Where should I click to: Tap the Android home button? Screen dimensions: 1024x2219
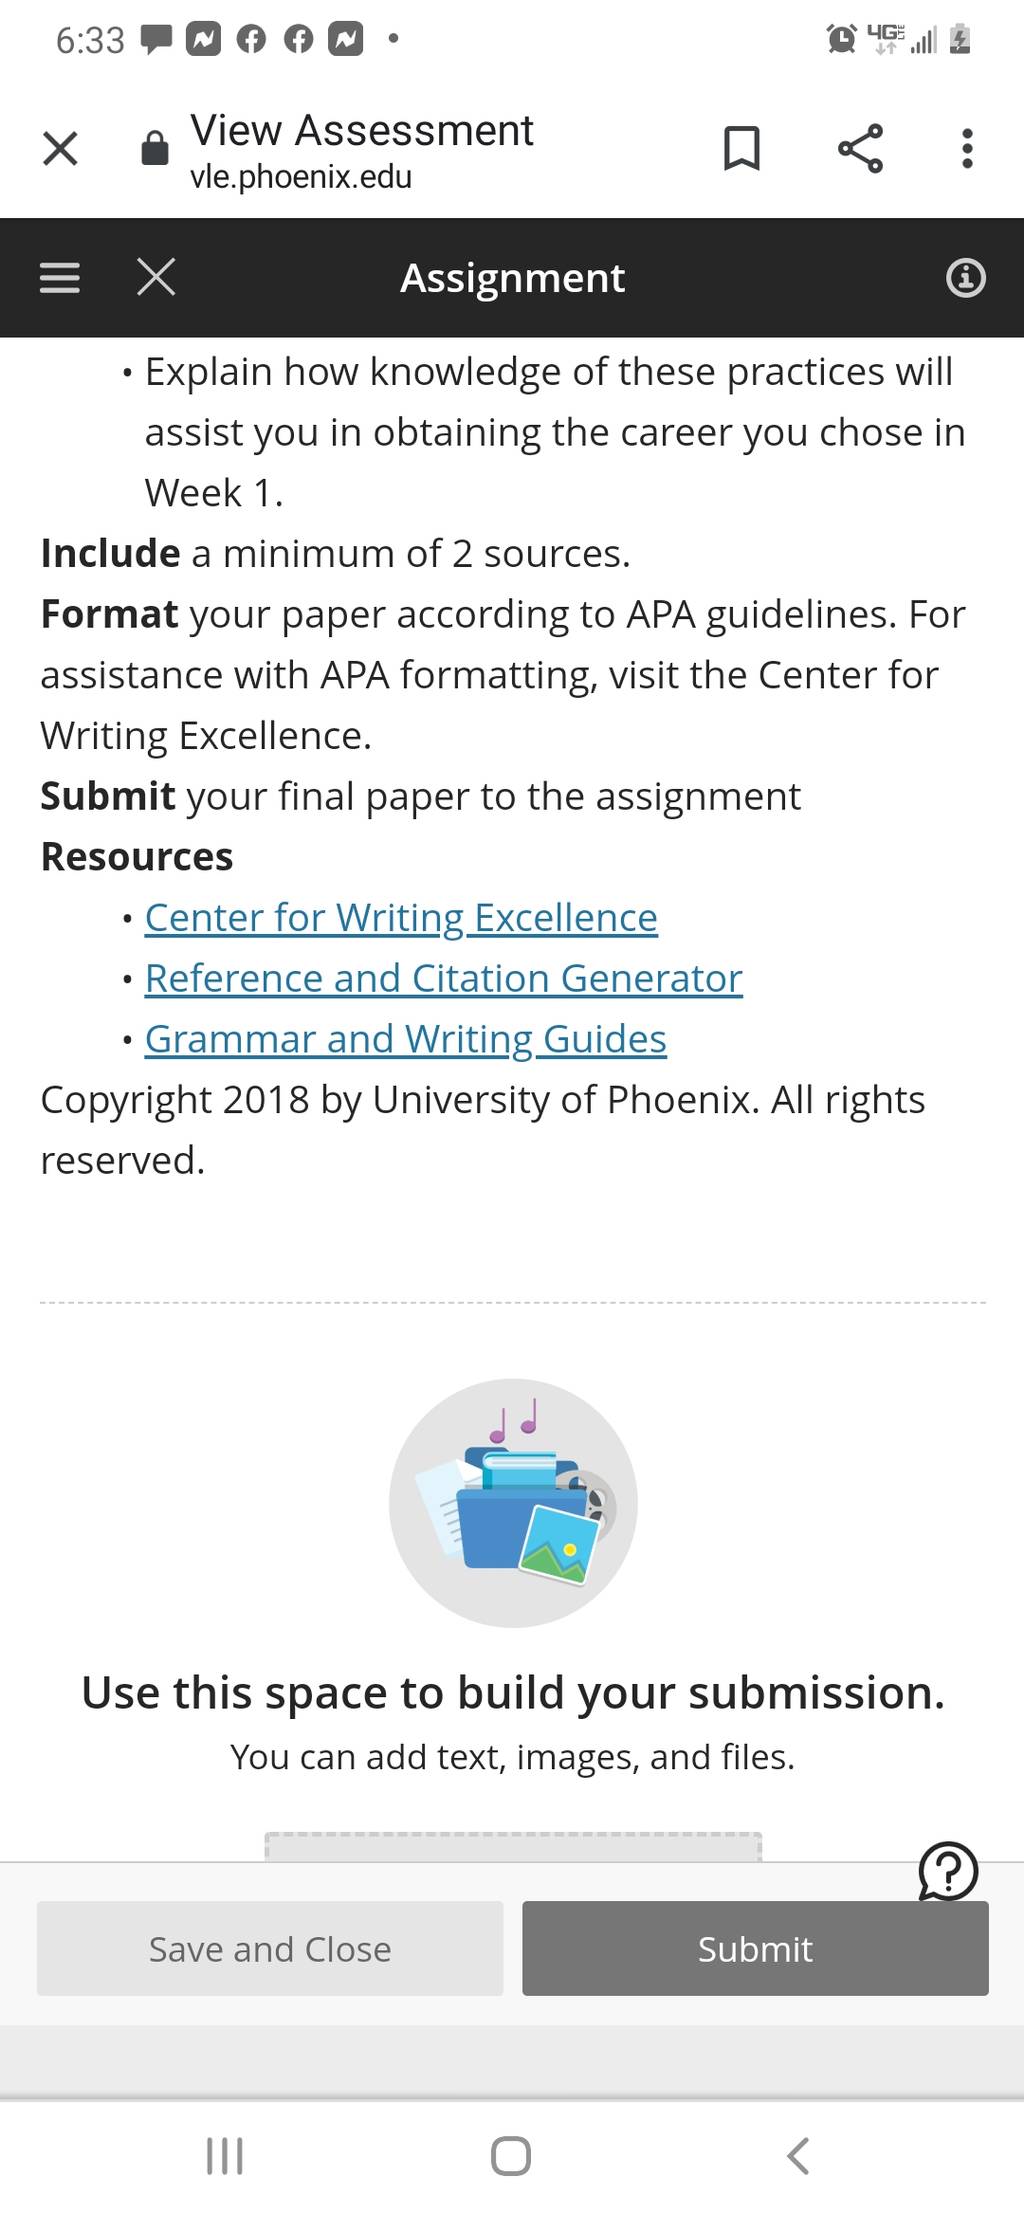(511, 2155)
